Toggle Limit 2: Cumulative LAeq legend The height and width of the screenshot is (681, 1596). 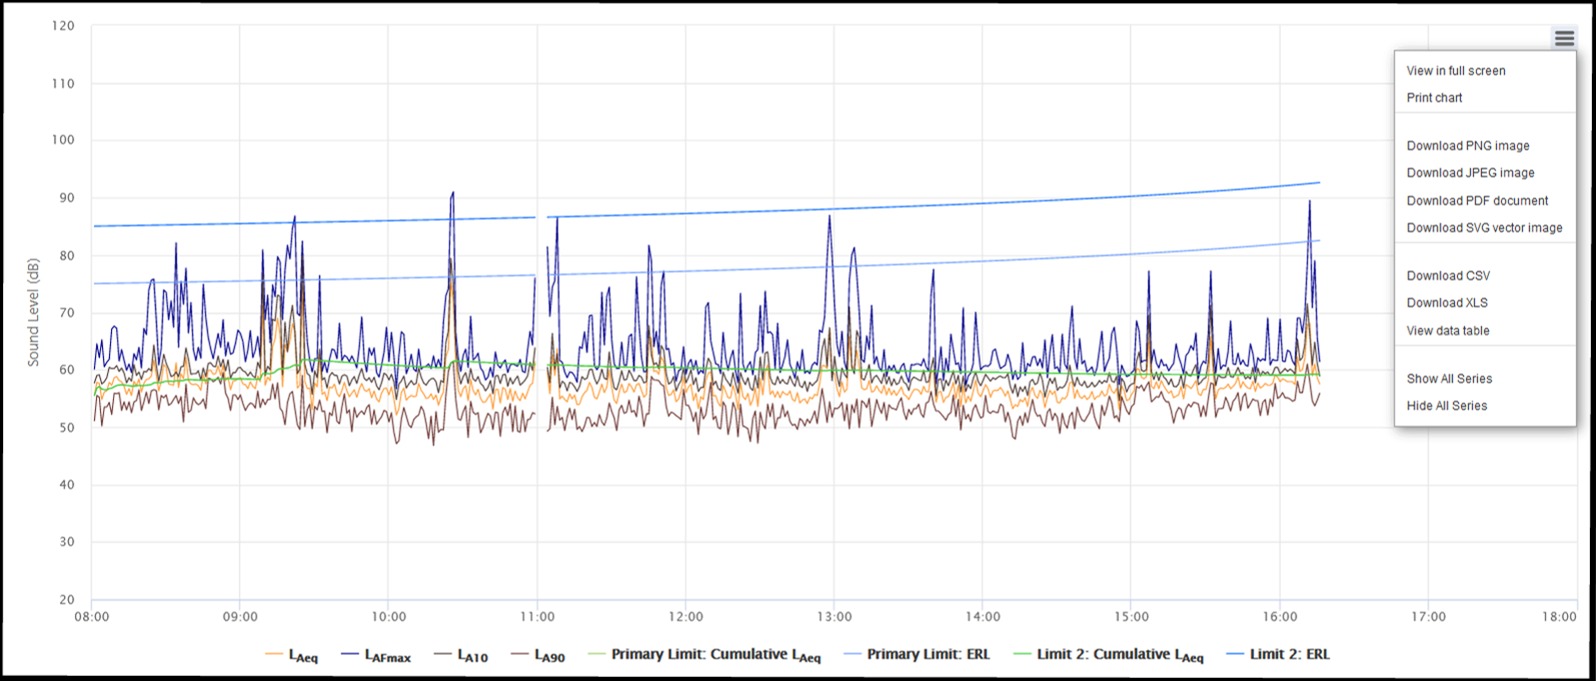(1107, 655)
